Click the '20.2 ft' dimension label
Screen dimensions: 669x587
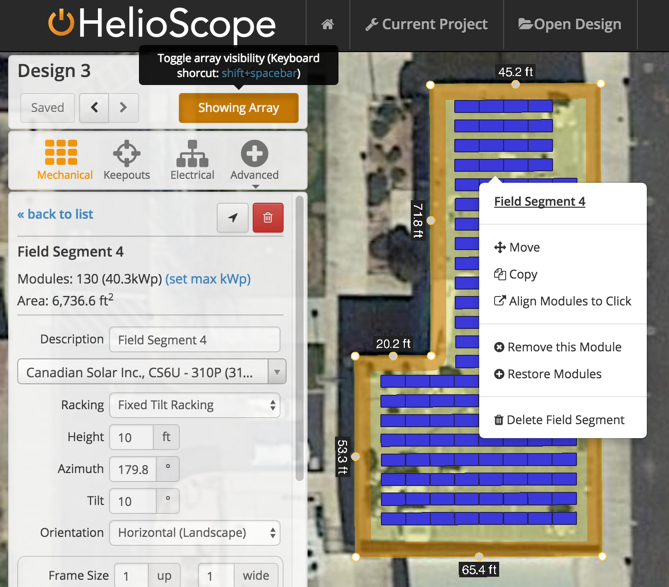pyautogui.click(x=393, y=343)
